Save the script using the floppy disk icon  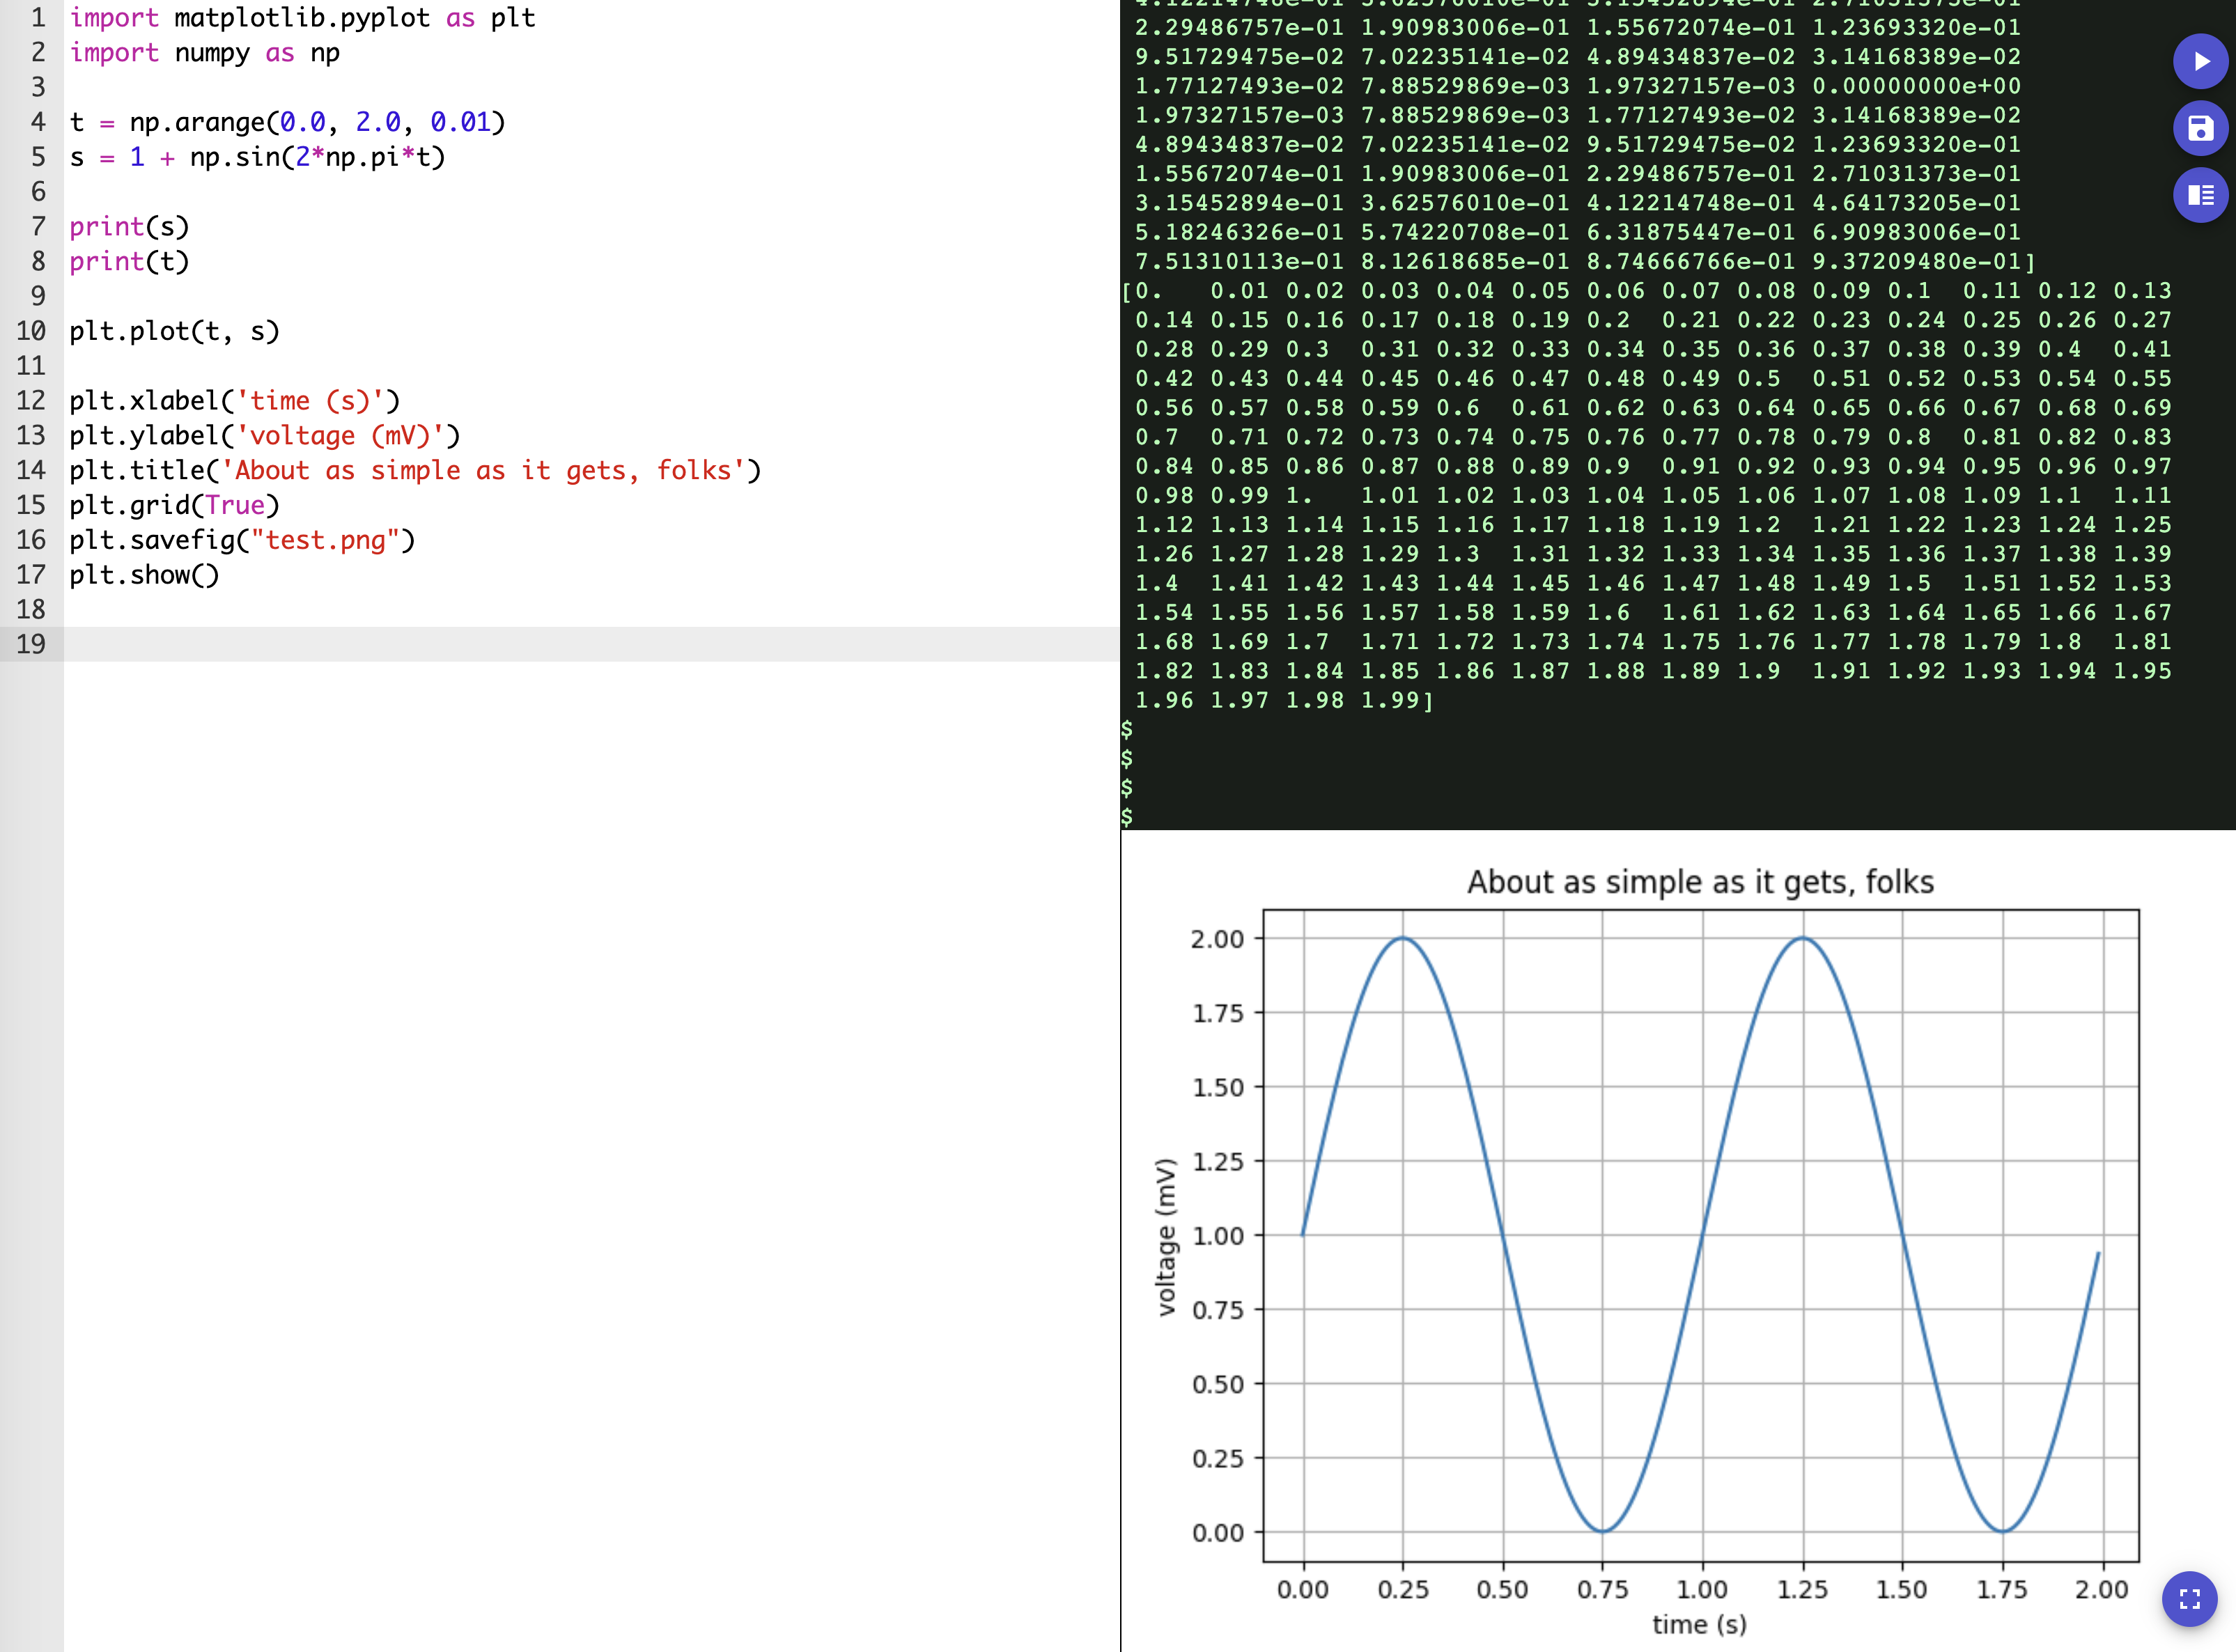tap(2200, 128)
